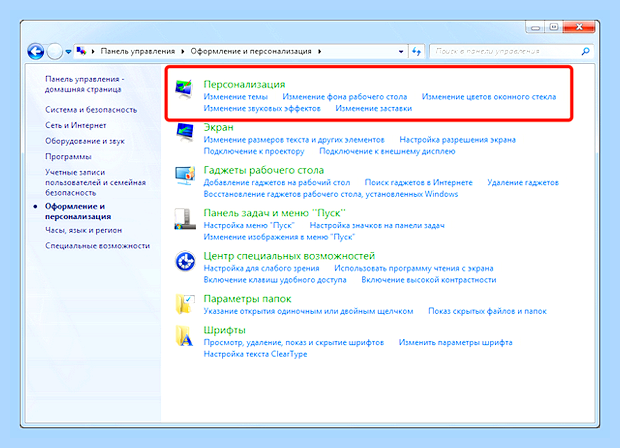Image resolution: width=620 pixels, height=448 pixels.
Task: Click Изменение изображения в меню Пуск
Action: 279,237
